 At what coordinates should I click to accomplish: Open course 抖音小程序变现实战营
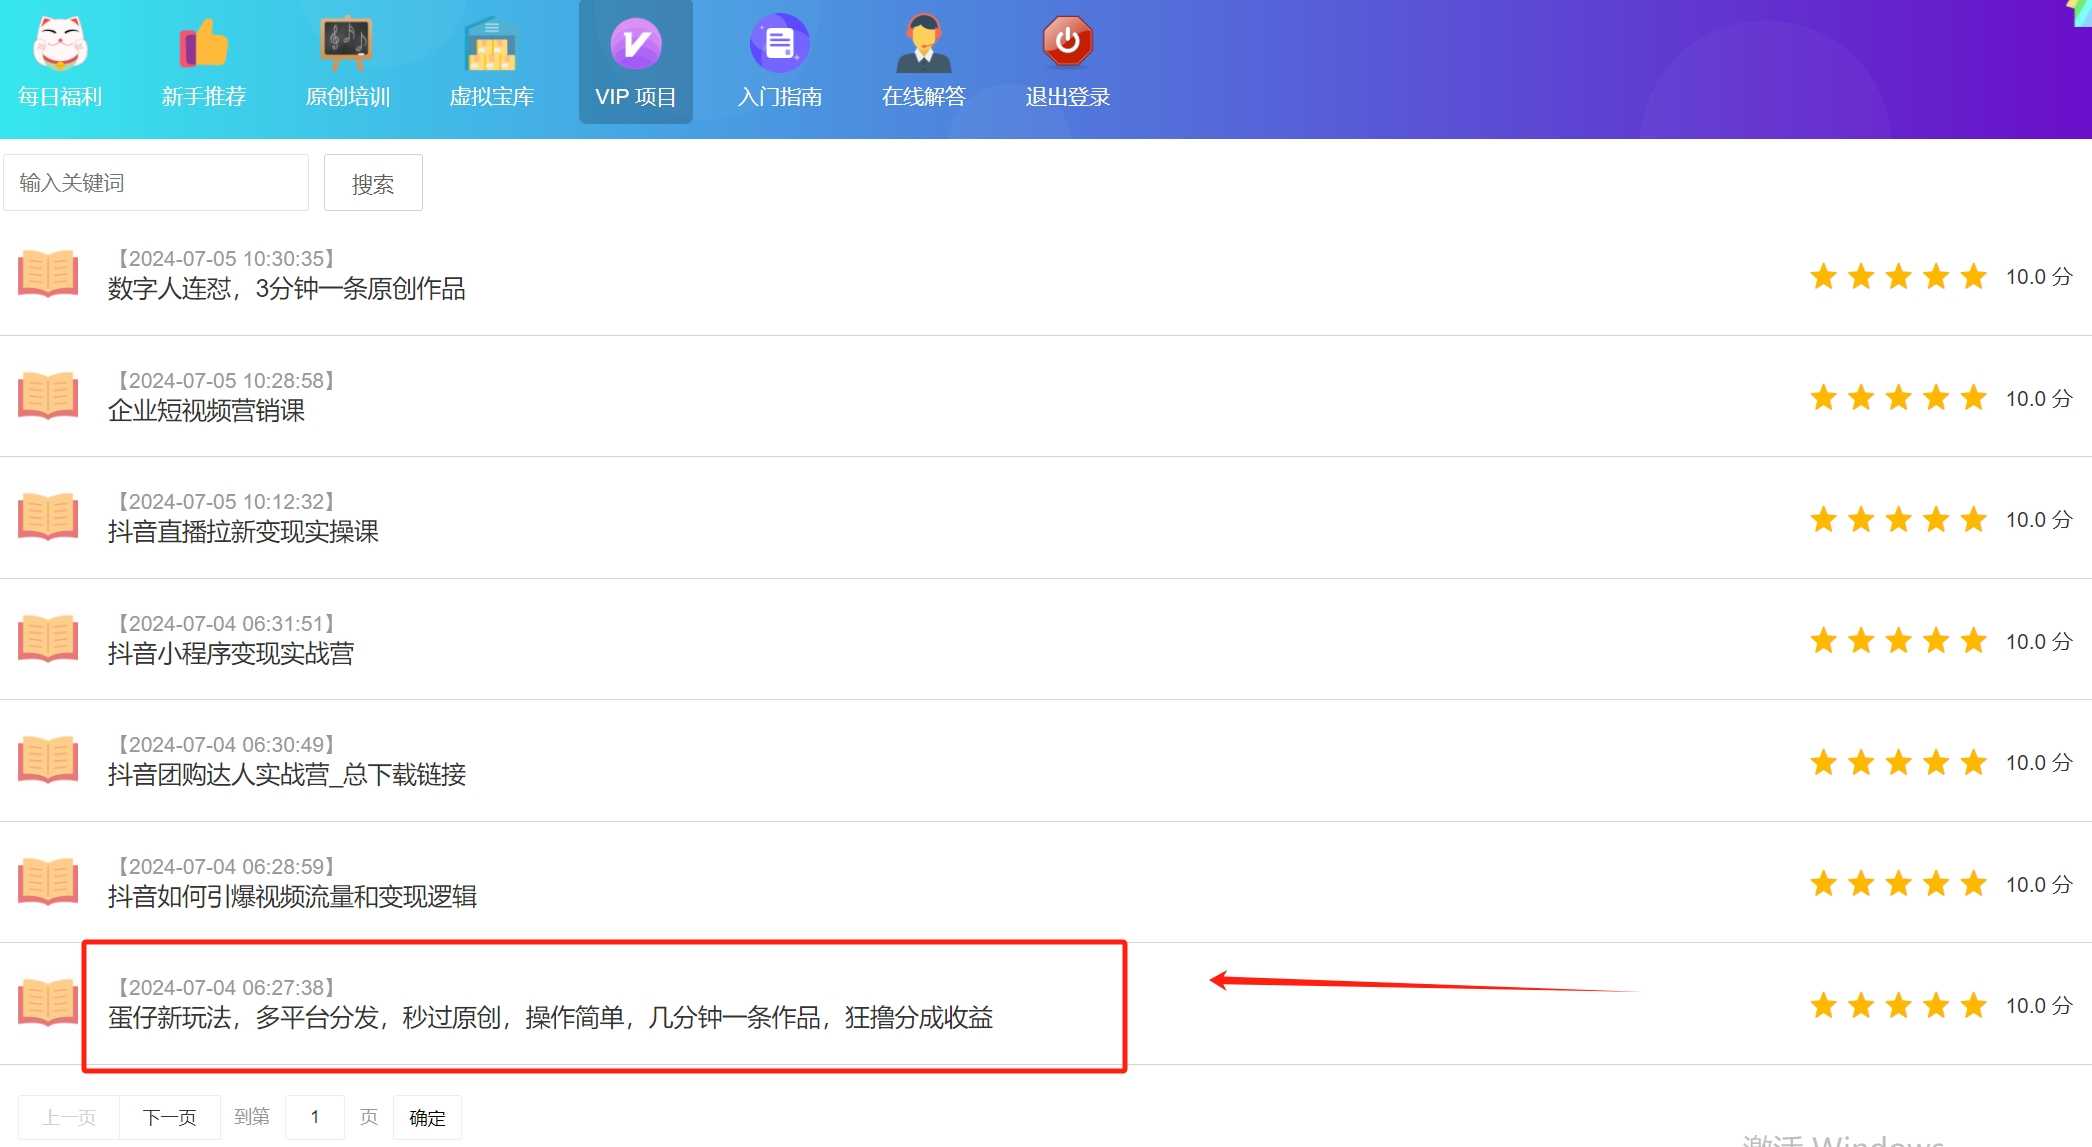tap(231, 654)
